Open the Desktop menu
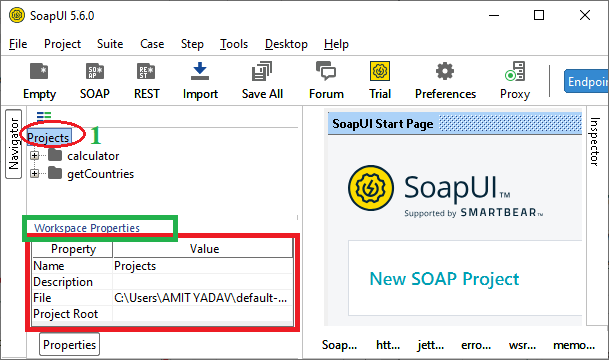The height and width of the screenshot is (361, 609). 286,44
